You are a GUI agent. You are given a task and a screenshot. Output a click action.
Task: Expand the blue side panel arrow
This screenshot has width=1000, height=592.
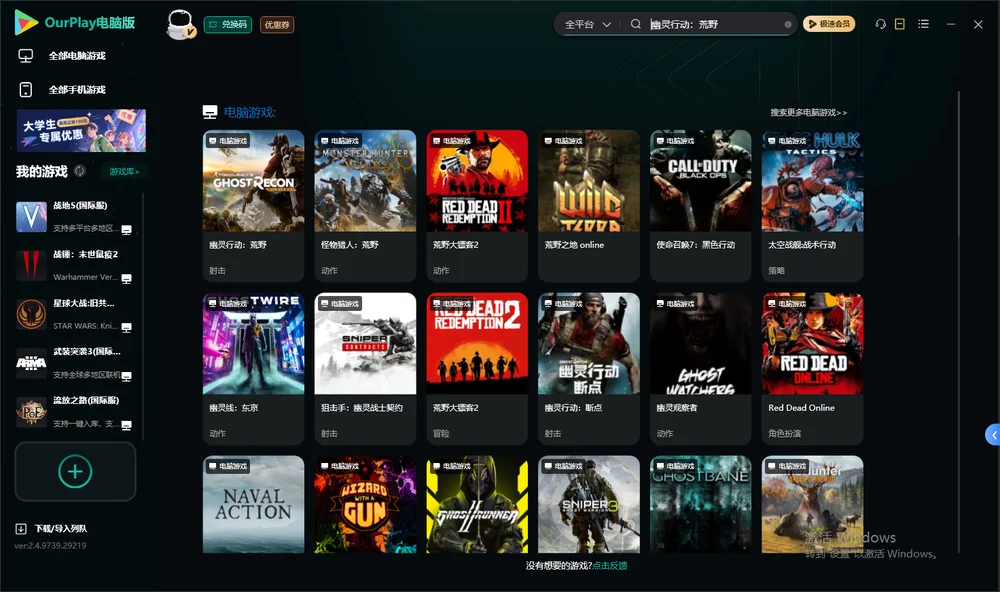coord(993,435)
